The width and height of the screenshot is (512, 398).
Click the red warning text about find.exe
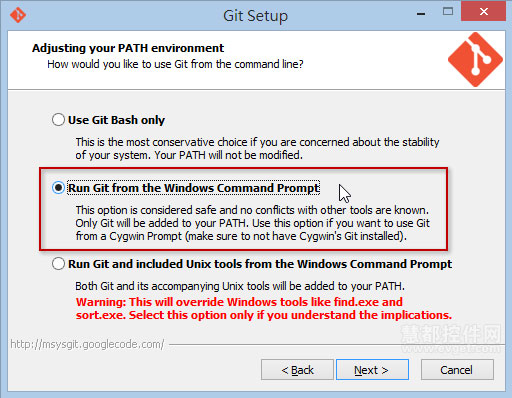264,308
